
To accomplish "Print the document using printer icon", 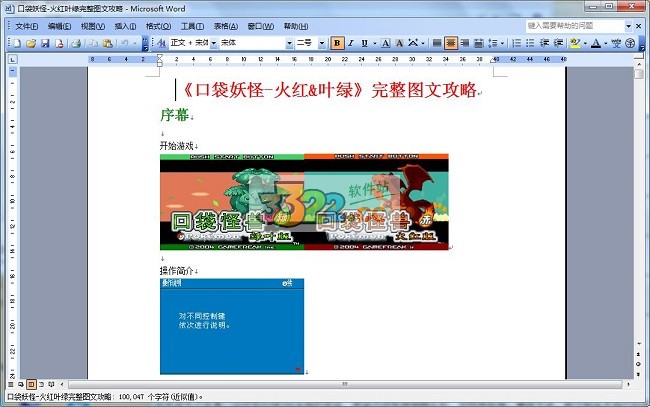I will (76, 43).
